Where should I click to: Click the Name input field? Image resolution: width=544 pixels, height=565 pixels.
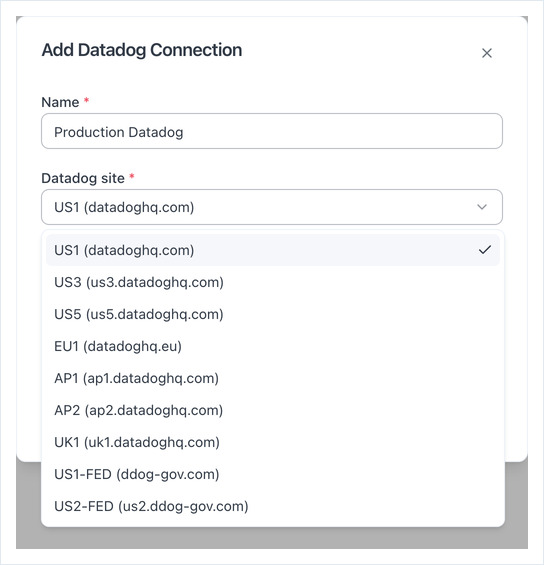coord(272,131)
